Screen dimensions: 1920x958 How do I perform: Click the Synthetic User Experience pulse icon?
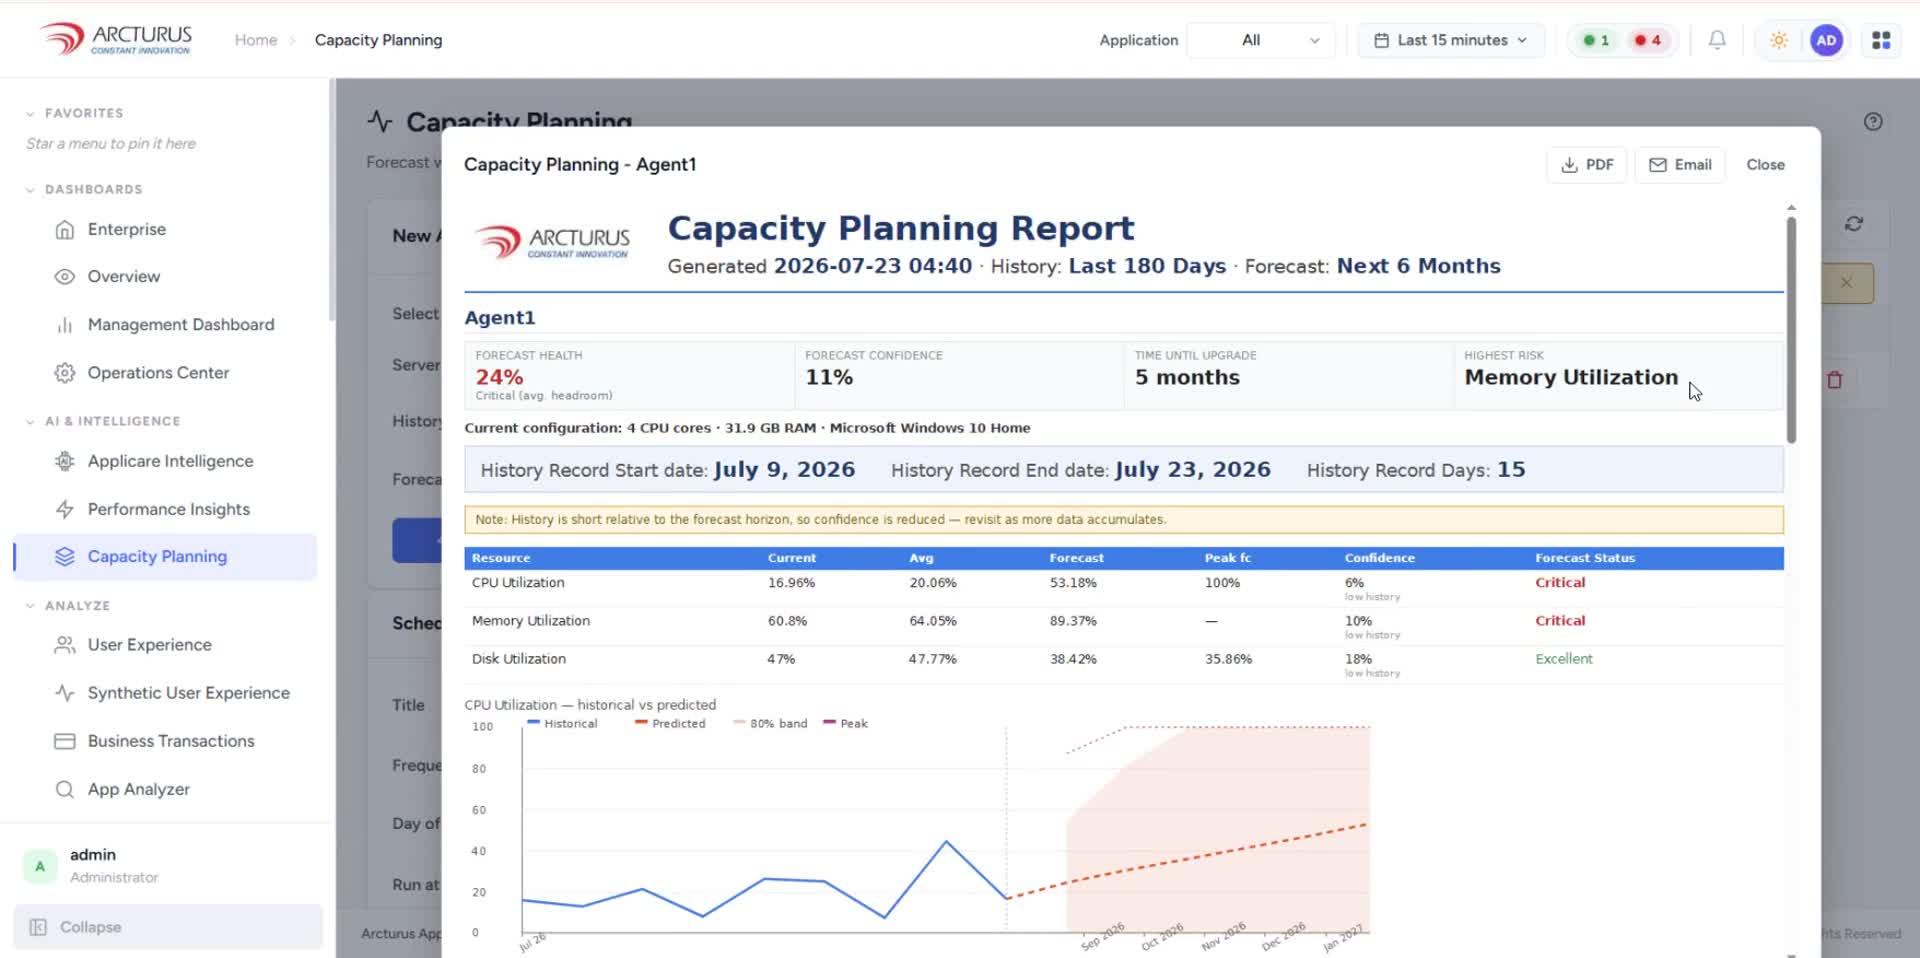(65, 693)
